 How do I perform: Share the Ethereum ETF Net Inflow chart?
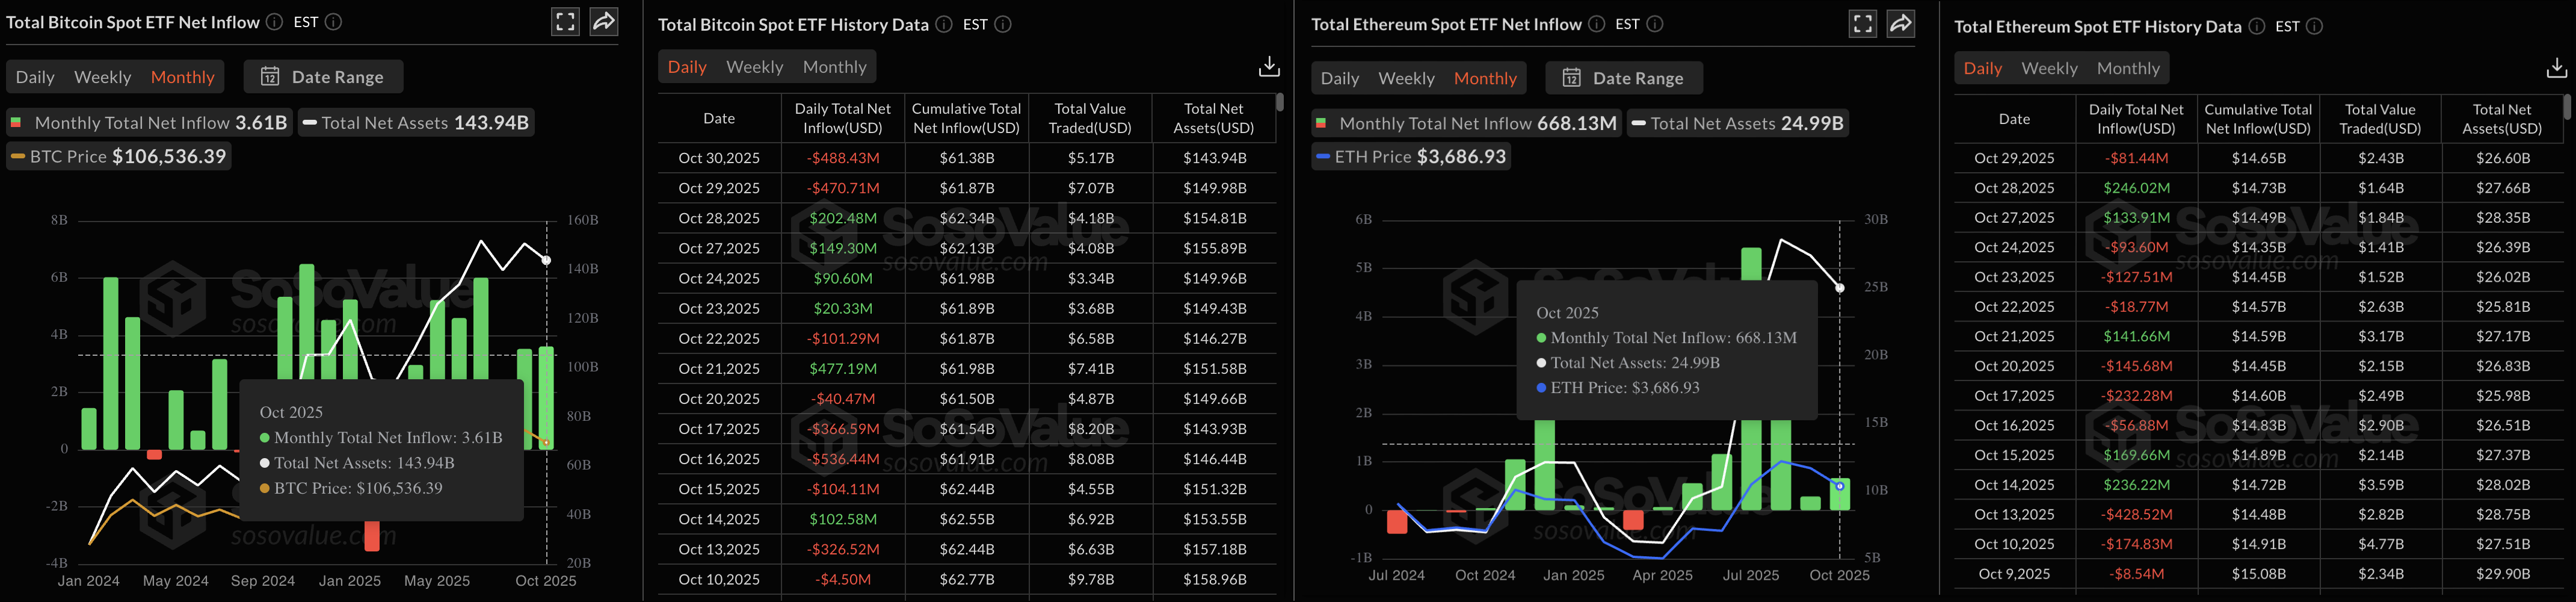click(1900, 24)
